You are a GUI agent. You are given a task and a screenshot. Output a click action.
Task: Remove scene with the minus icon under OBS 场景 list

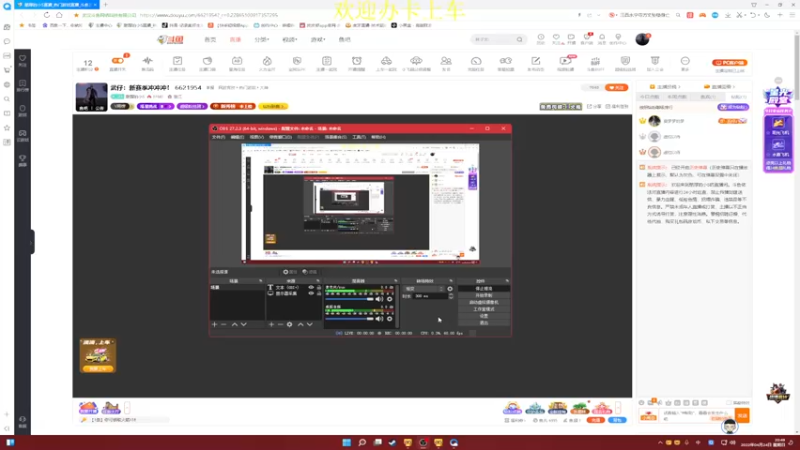click(223, 324)
